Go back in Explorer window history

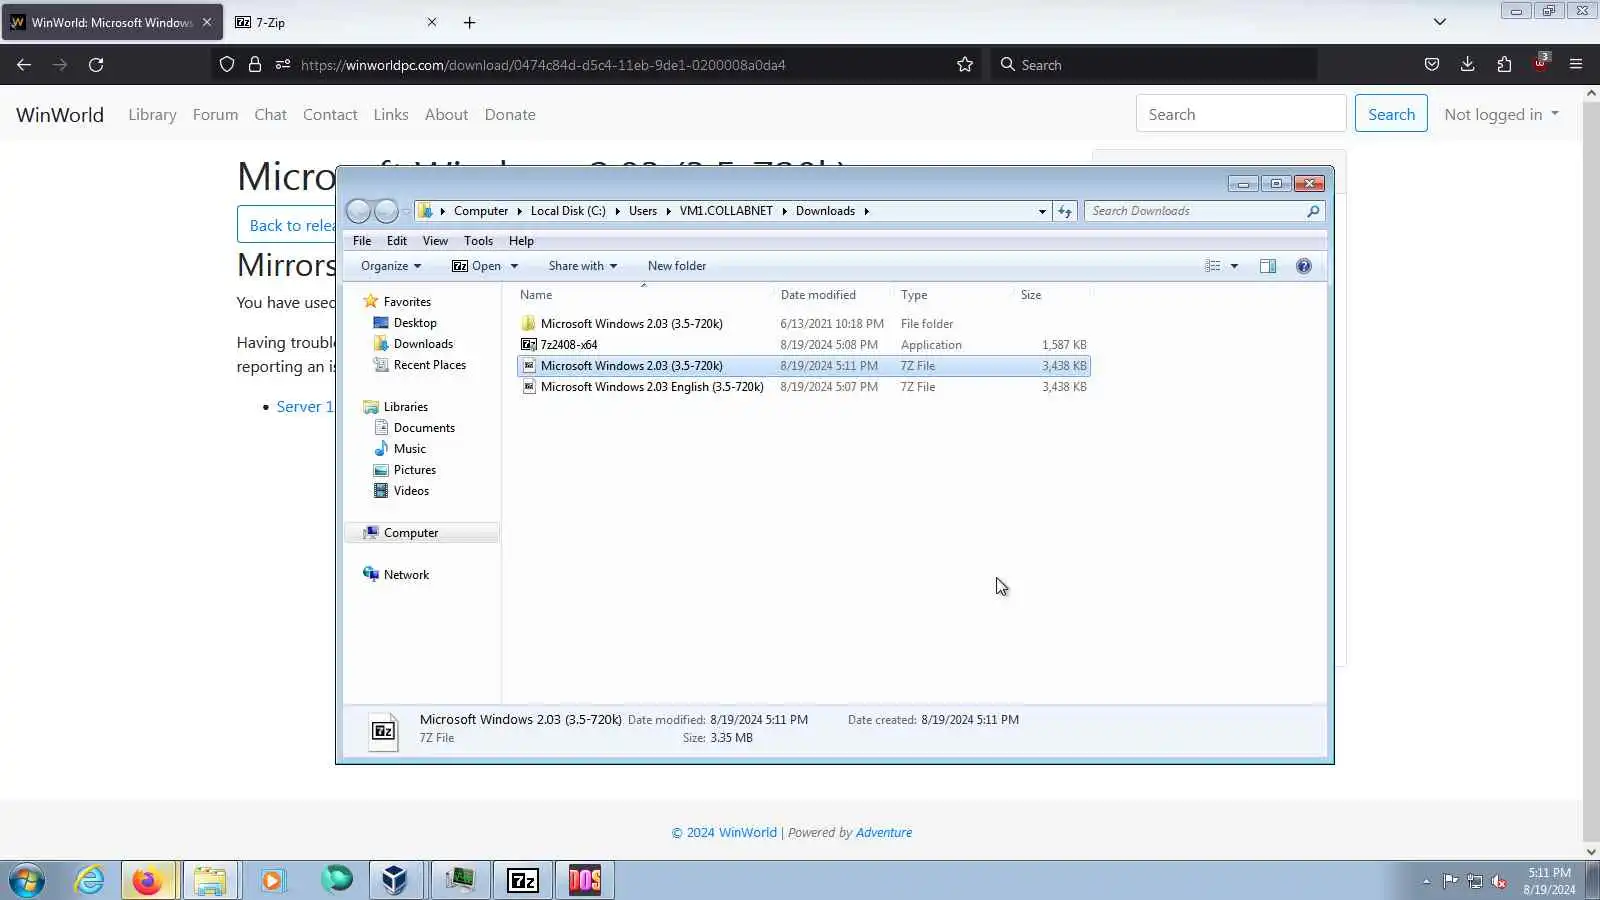pos(358,211)
